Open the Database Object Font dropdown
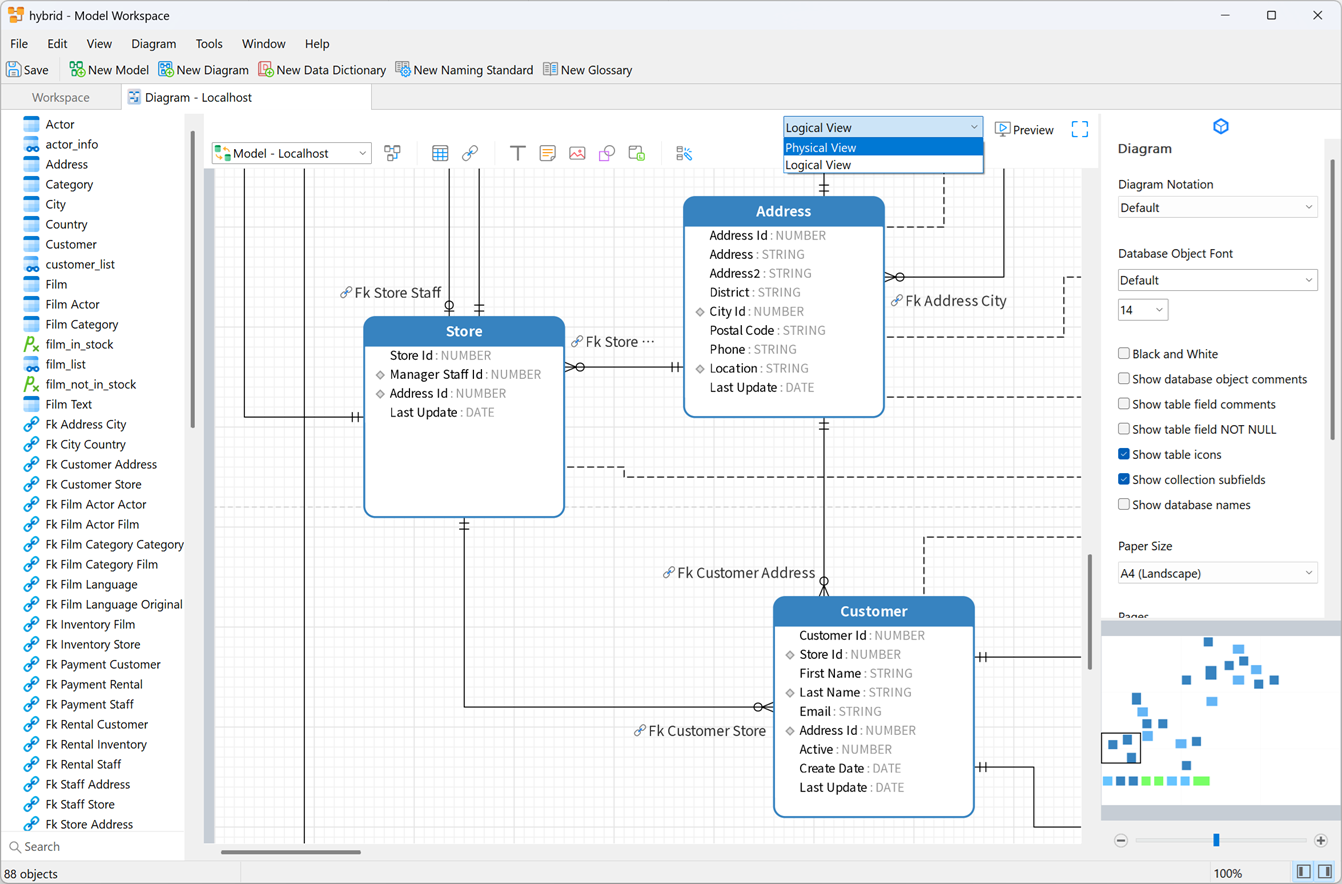Image resolution: width=1342 pixels, height=884 pixels. click(1217, 281)
